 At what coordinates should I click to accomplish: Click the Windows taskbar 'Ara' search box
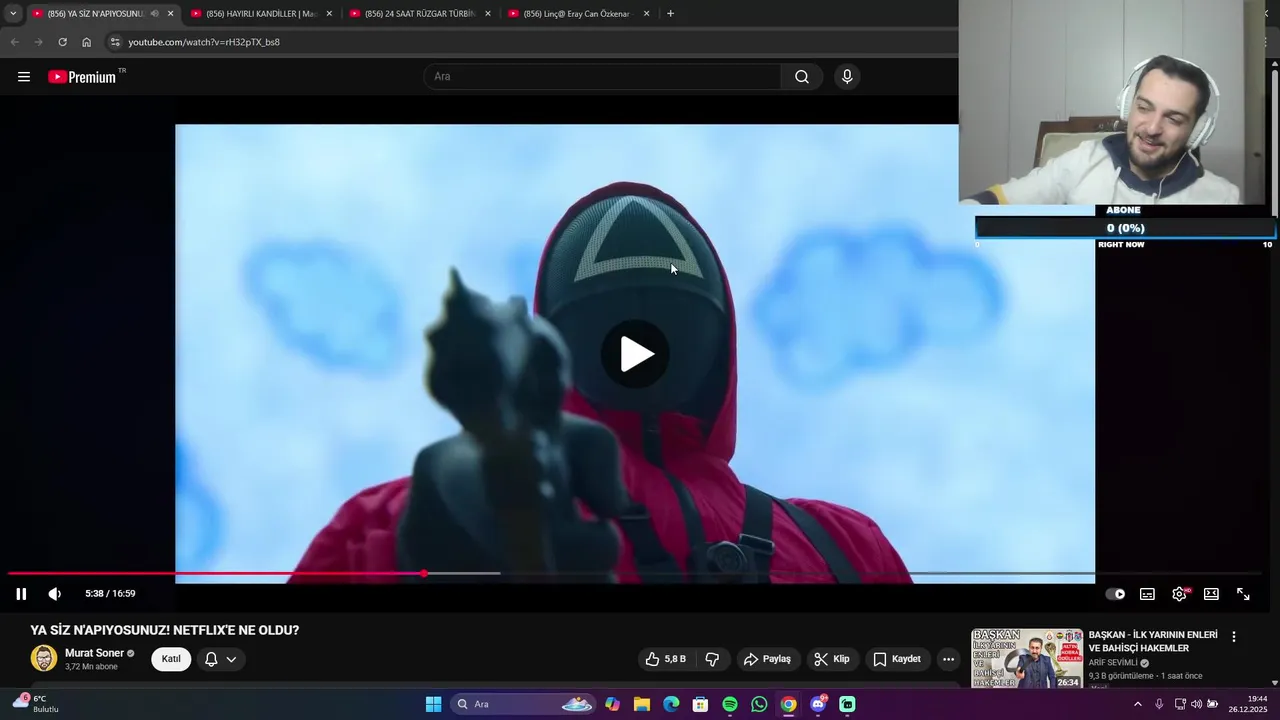pyautogui.click(x=524, y=705)
